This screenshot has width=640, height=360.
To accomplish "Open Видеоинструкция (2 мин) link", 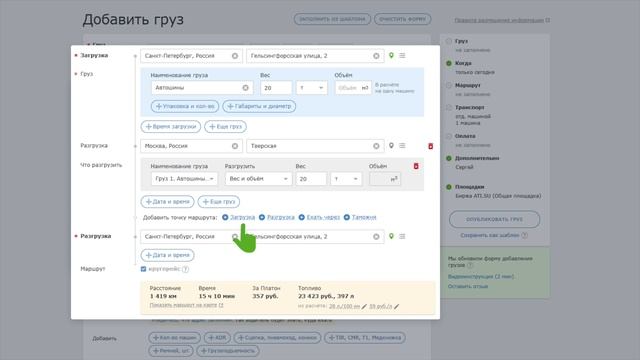I will pos(481,277).
